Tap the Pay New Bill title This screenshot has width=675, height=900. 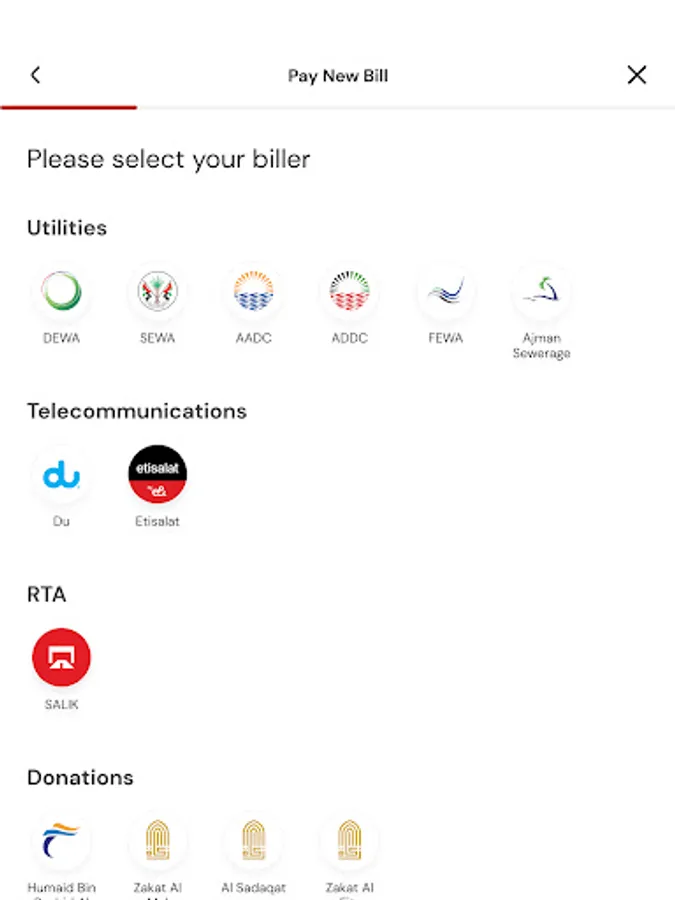coord(337,75)
